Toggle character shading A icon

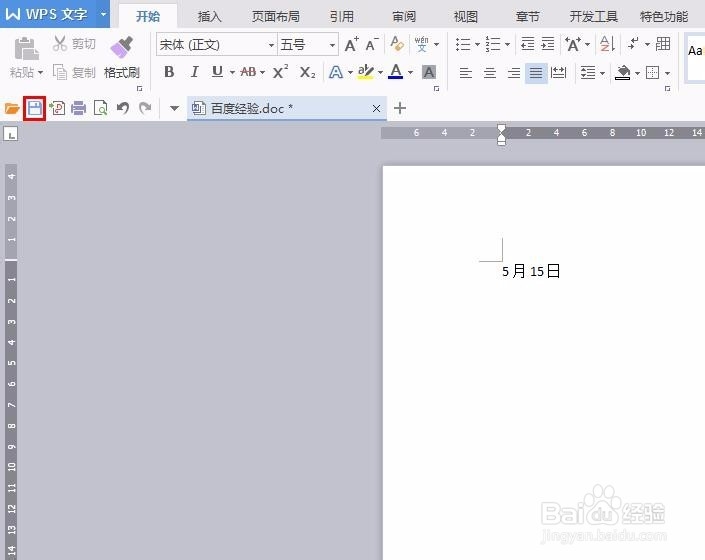[x=429, y=72]
